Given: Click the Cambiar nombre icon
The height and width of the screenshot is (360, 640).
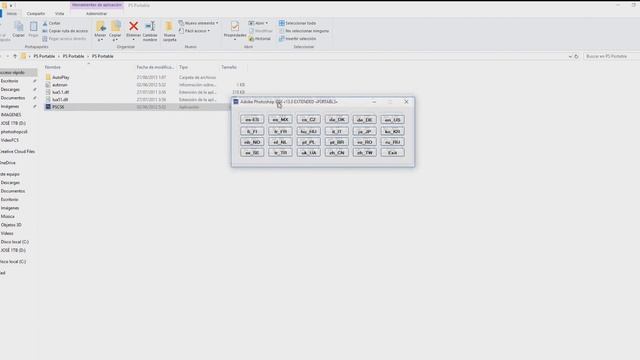Looking at the screenshot, I should pyautogui.click(x=150, y=27).
